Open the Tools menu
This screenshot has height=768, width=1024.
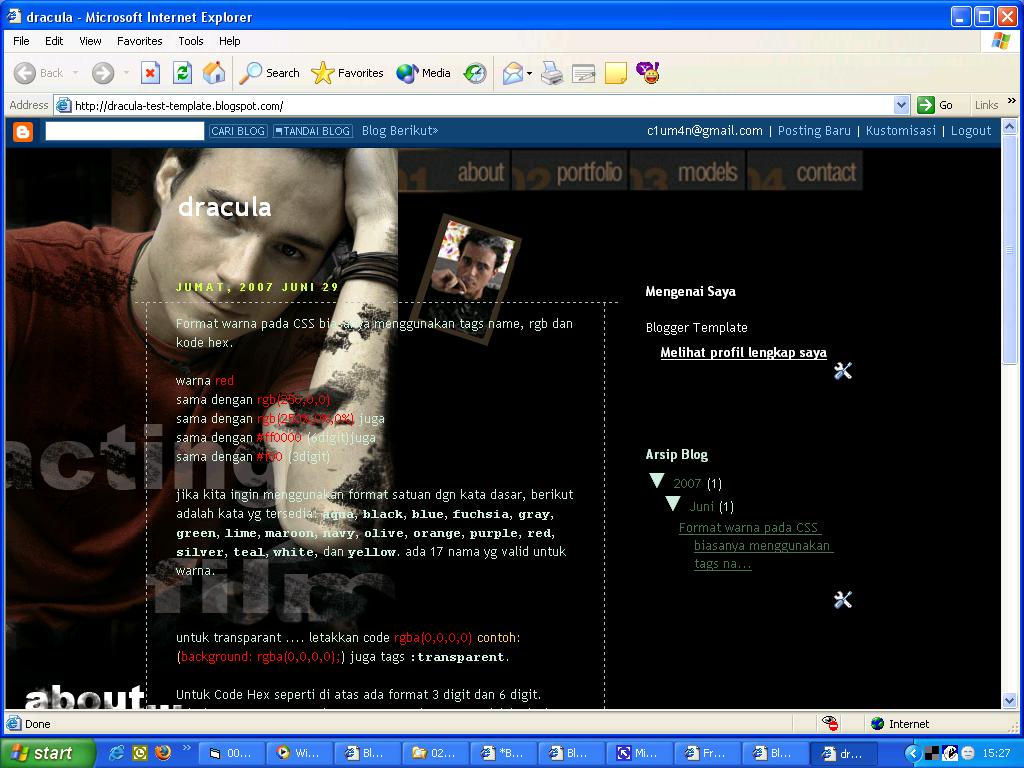(191, 41)
